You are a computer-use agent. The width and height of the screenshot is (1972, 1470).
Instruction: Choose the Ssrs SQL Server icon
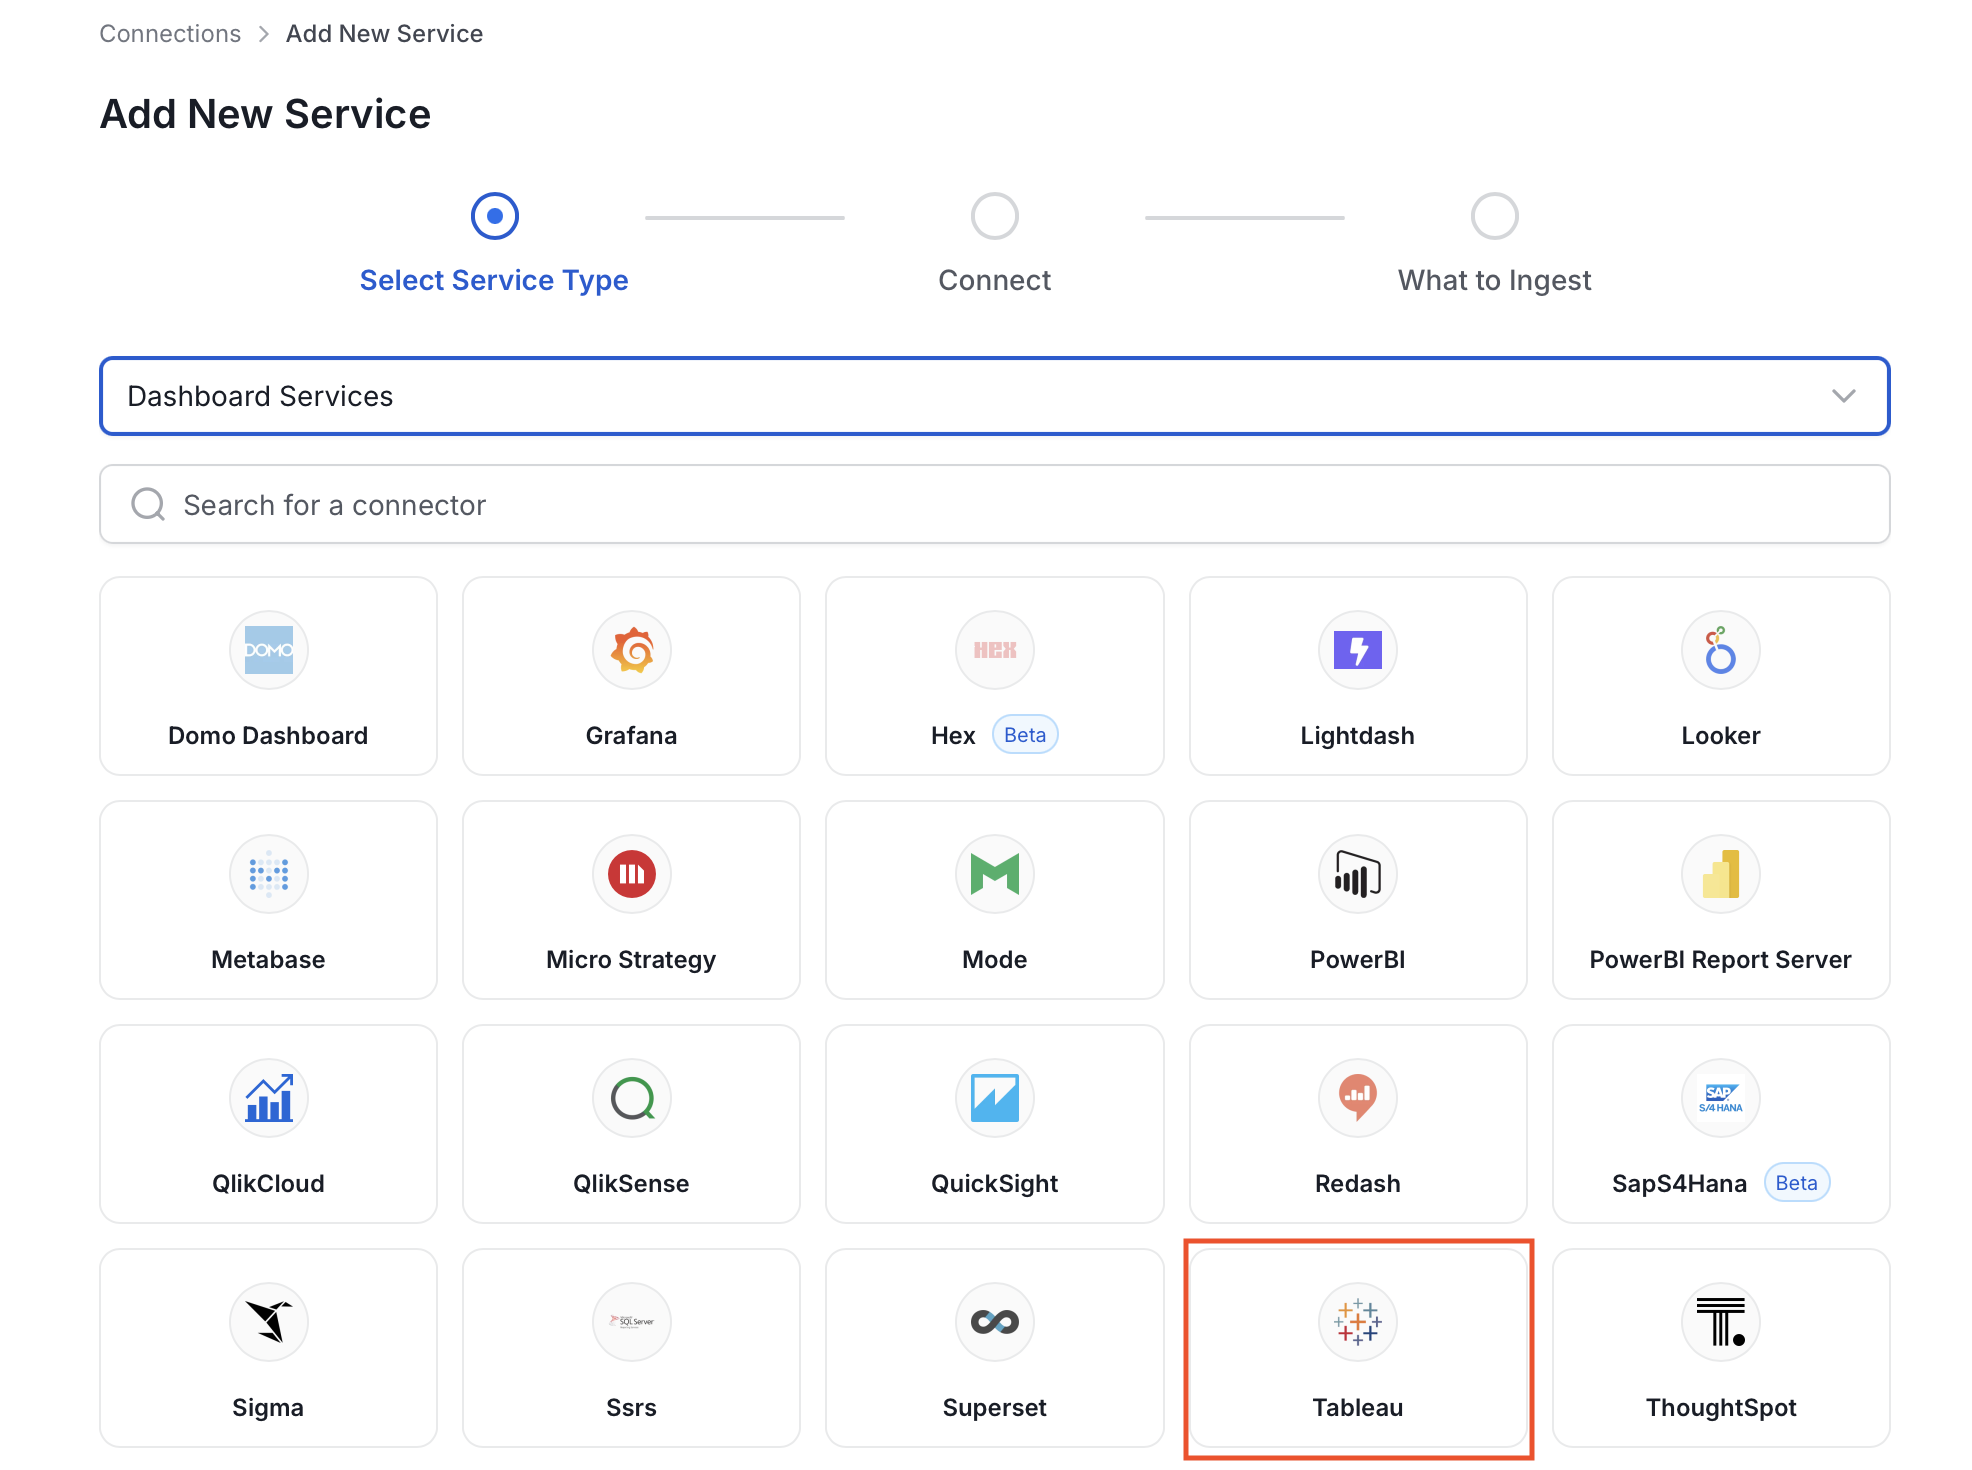click(632, 1322)
